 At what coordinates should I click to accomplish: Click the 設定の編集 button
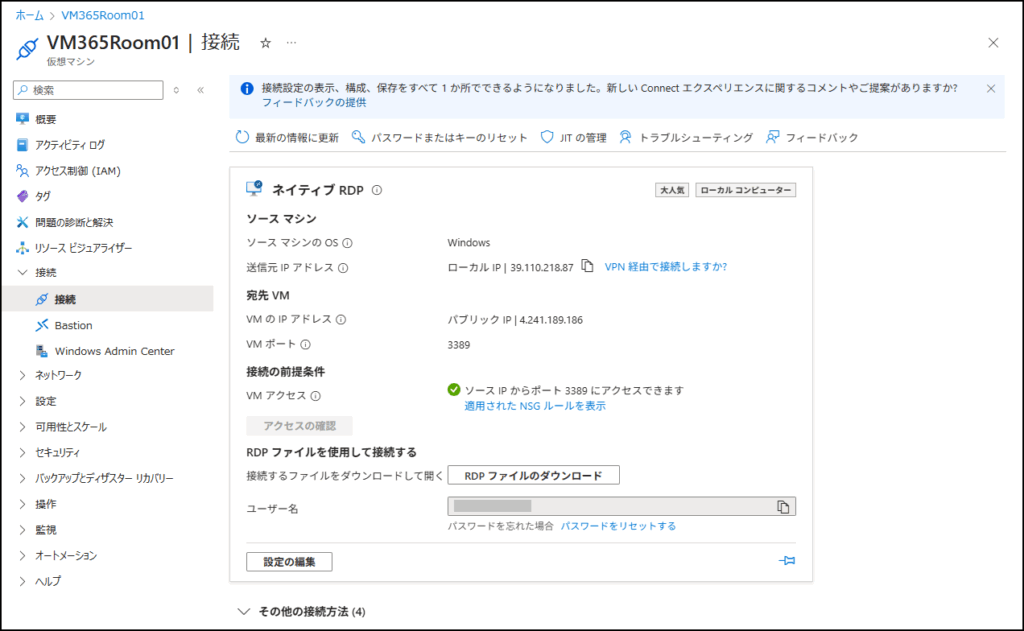point(289,561)
